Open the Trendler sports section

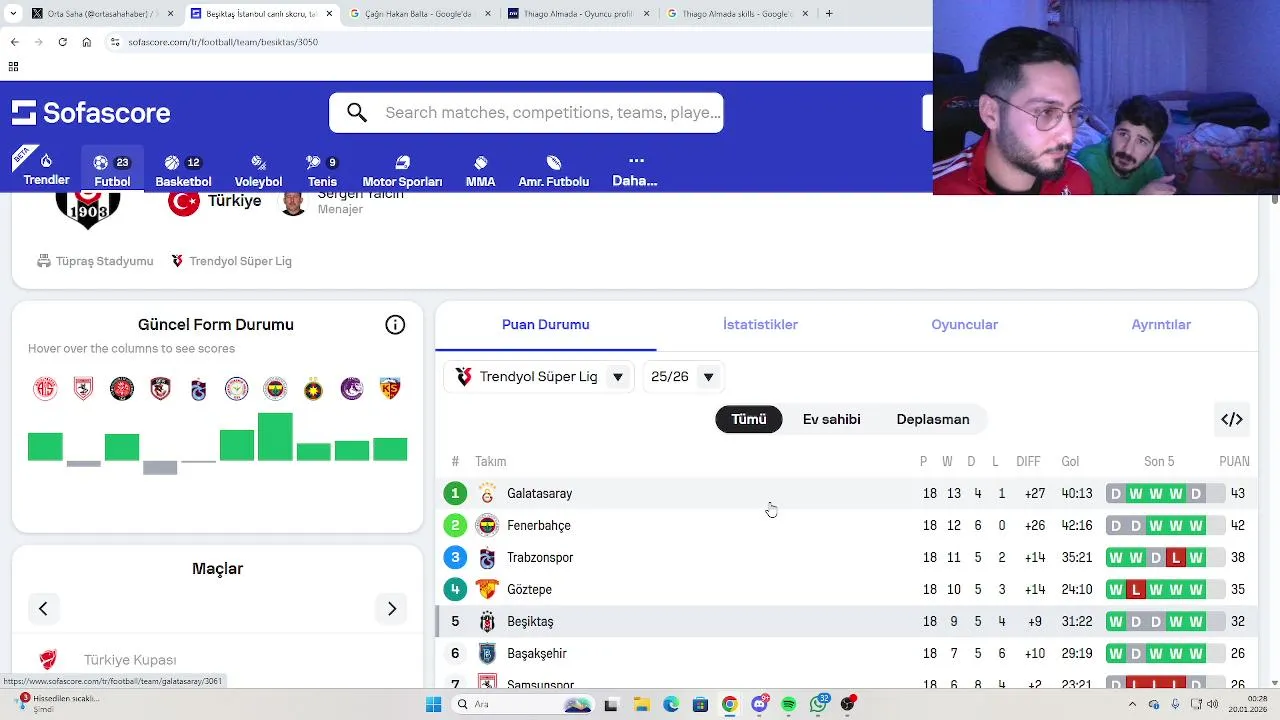pyautogui.click(x=46, y=169)
